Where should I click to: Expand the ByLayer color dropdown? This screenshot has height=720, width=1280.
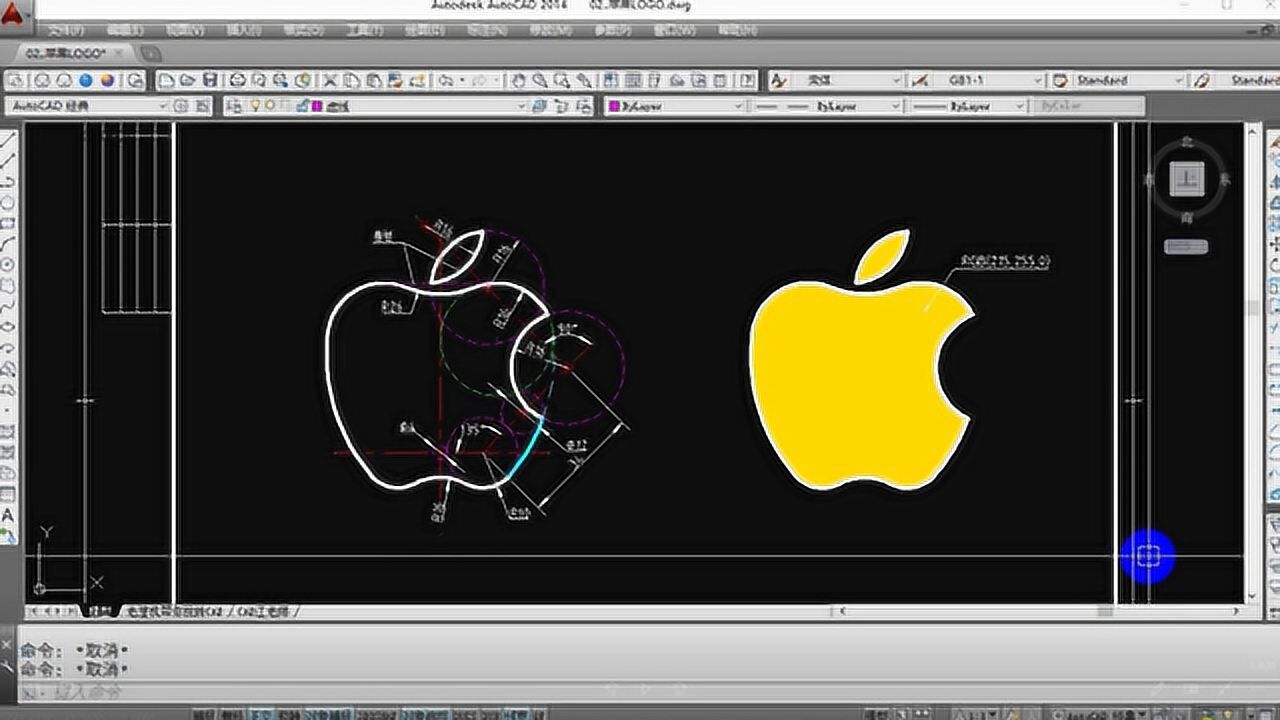(739, 105)
